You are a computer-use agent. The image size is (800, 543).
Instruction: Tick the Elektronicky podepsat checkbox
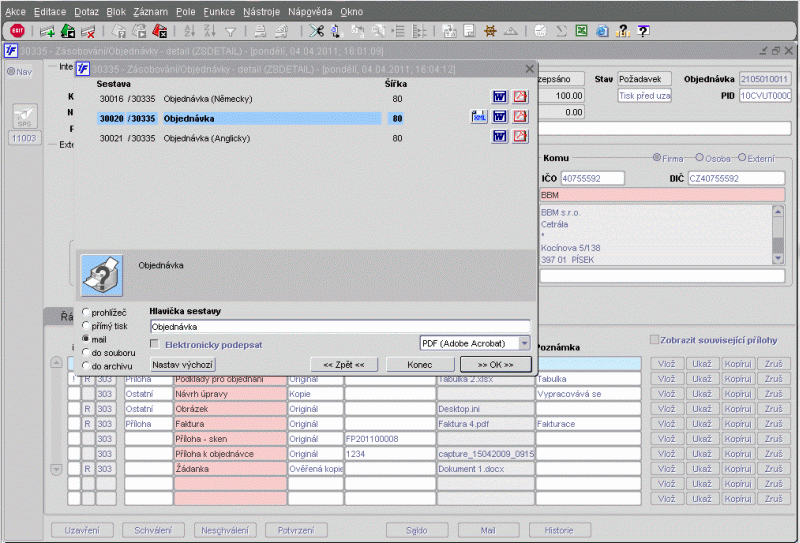[155, 344]
